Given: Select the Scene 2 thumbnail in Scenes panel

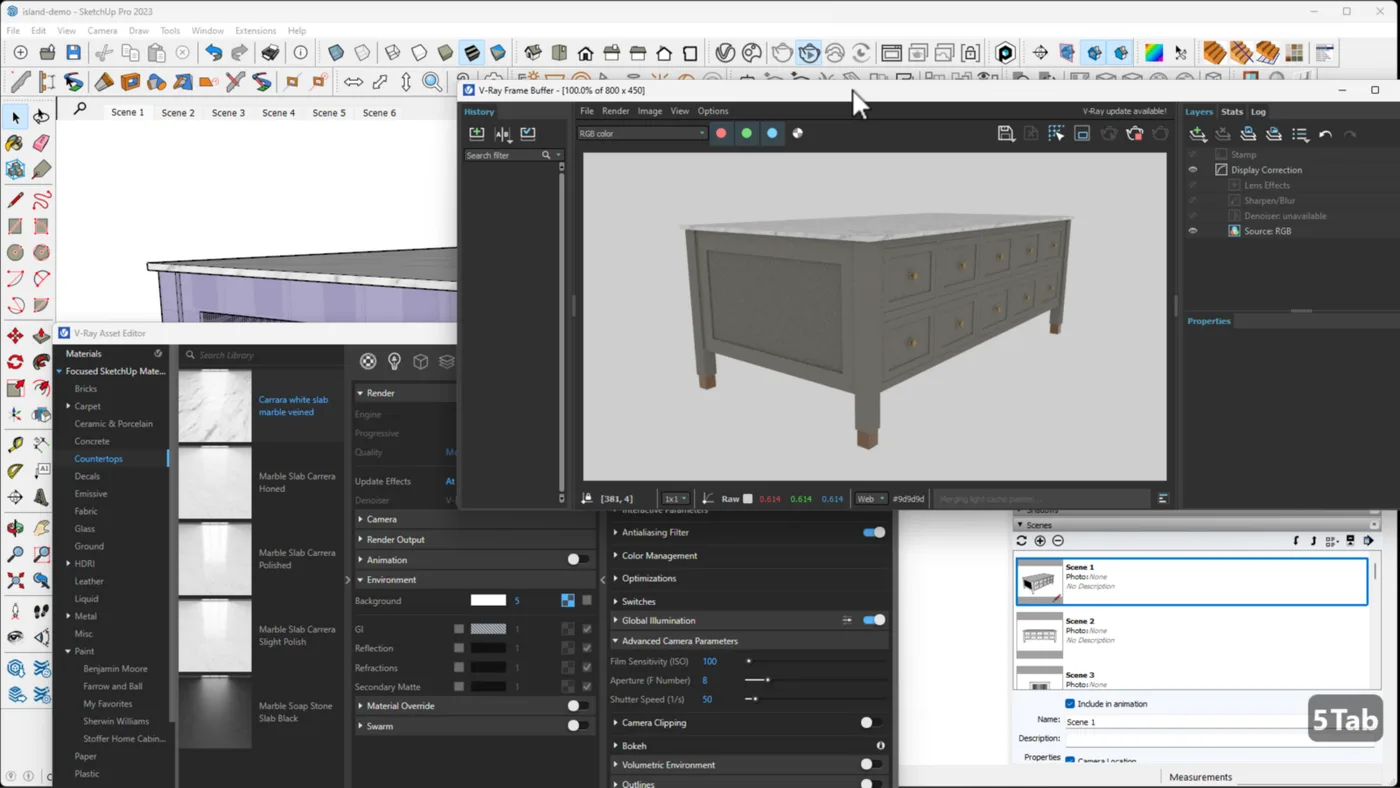Looking at the screenshot, I should [x=1039, y=635].
